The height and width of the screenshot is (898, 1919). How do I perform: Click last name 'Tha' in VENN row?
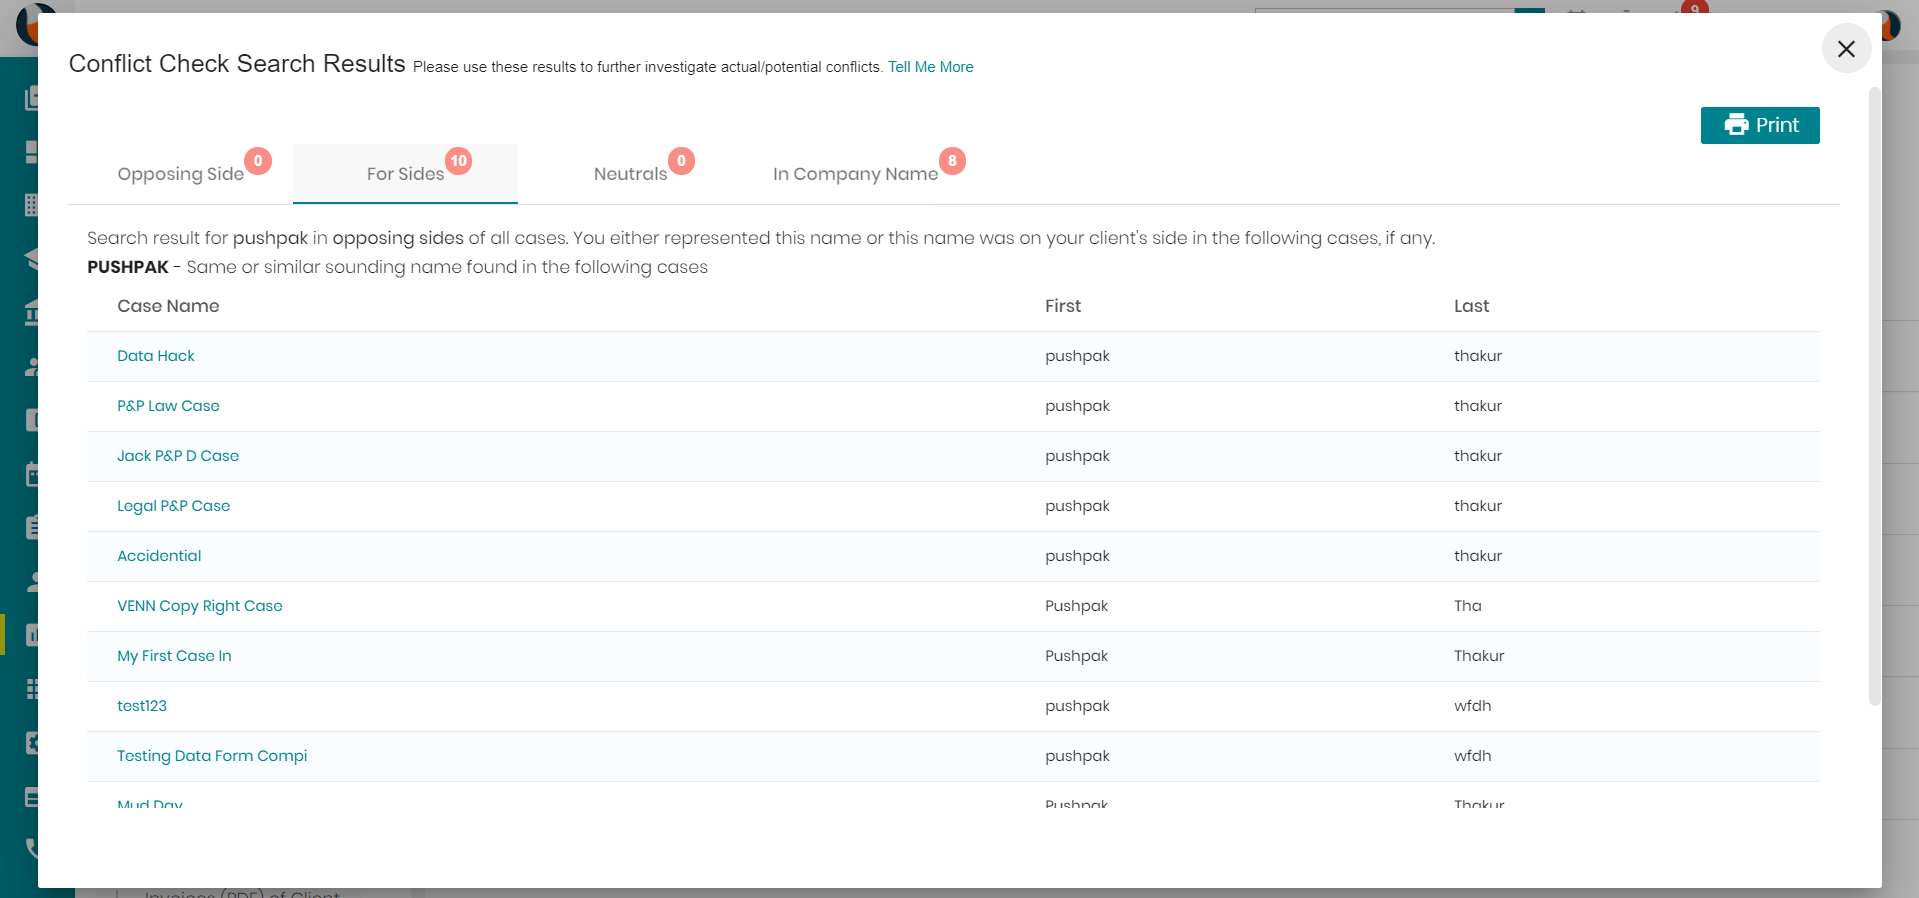pos(1468,606)
